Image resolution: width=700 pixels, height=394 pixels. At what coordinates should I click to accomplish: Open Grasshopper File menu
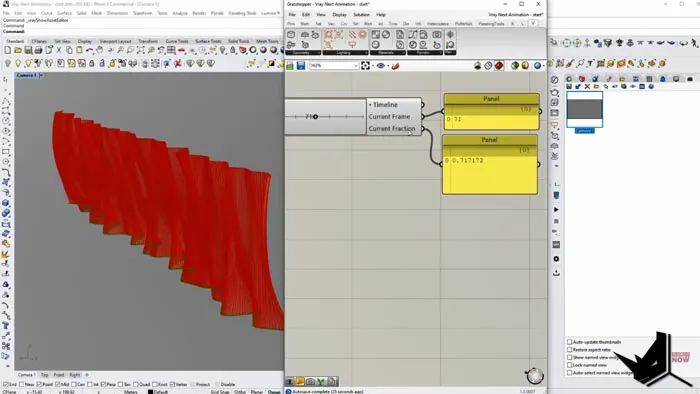pyautogui.click(x=292, y=15)
